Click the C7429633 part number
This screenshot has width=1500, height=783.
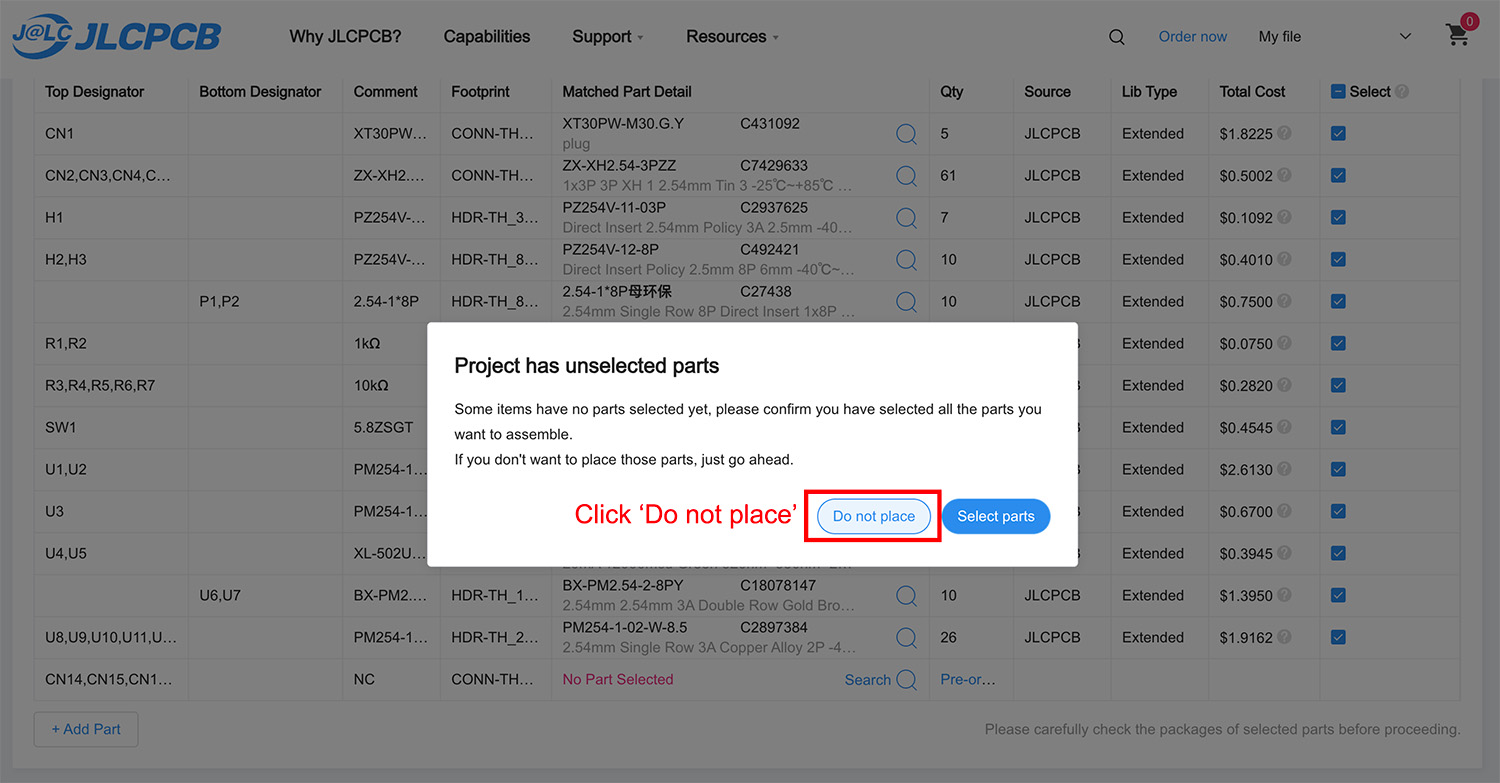tap(774, 166)
